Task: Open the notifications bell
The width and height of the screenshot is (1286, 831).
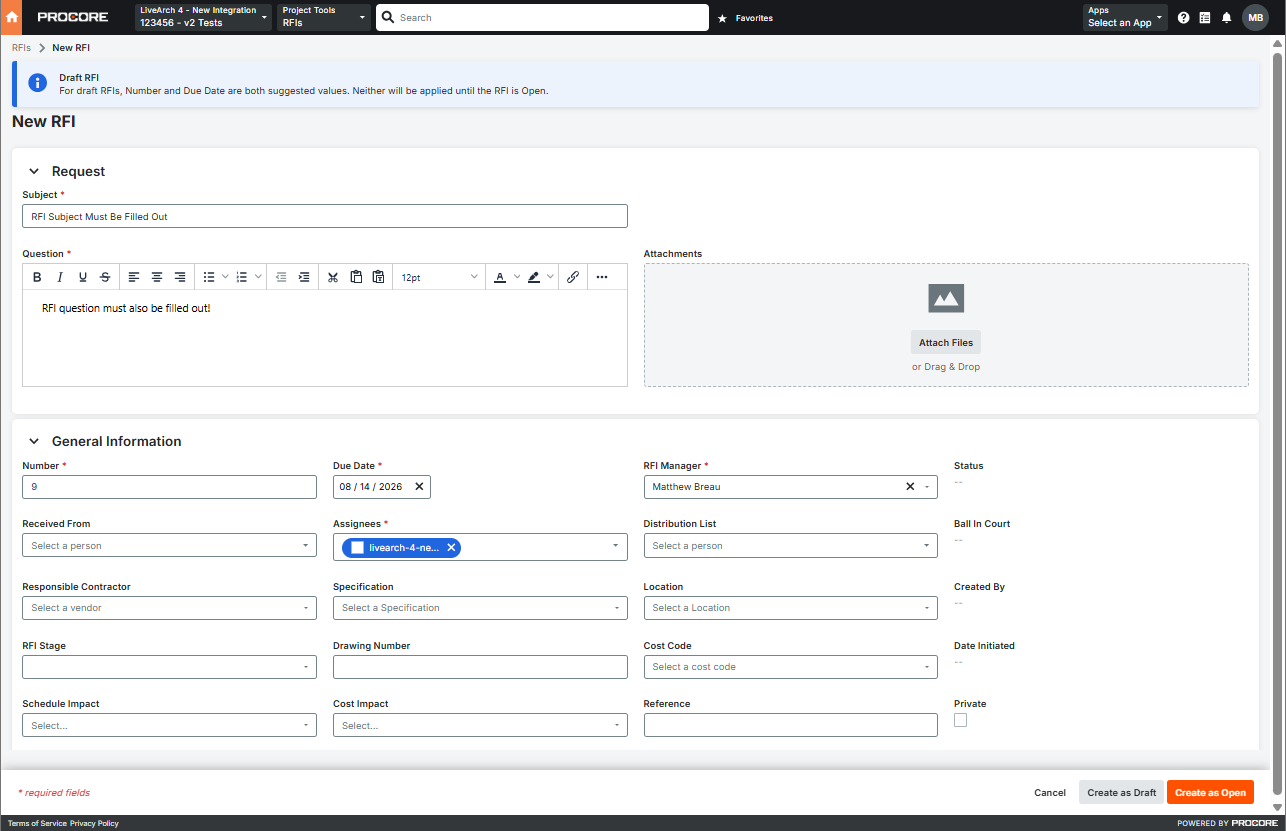Action: click(1226, 18)
